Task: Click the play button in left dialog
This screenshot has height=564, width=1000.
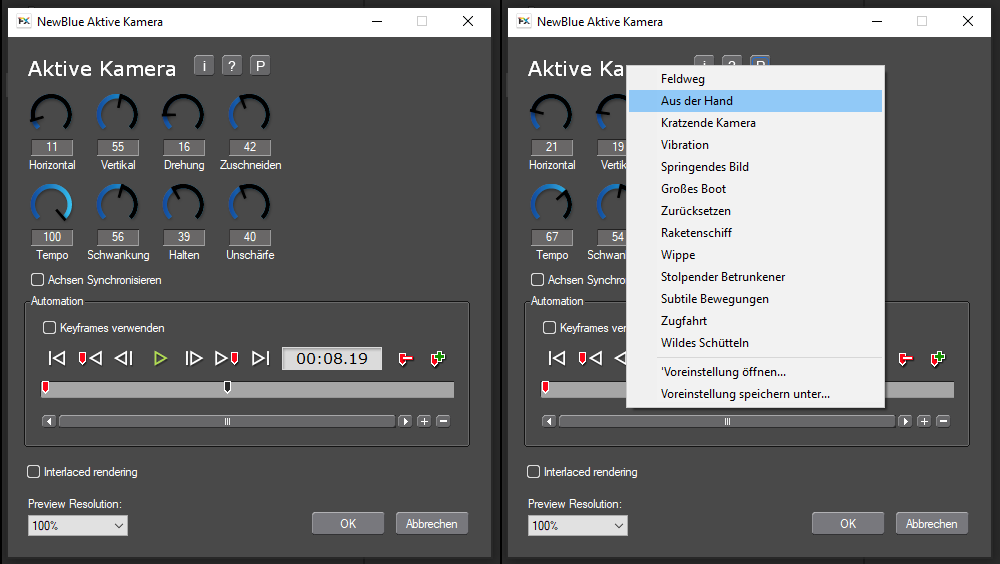Action: point(160,358)
